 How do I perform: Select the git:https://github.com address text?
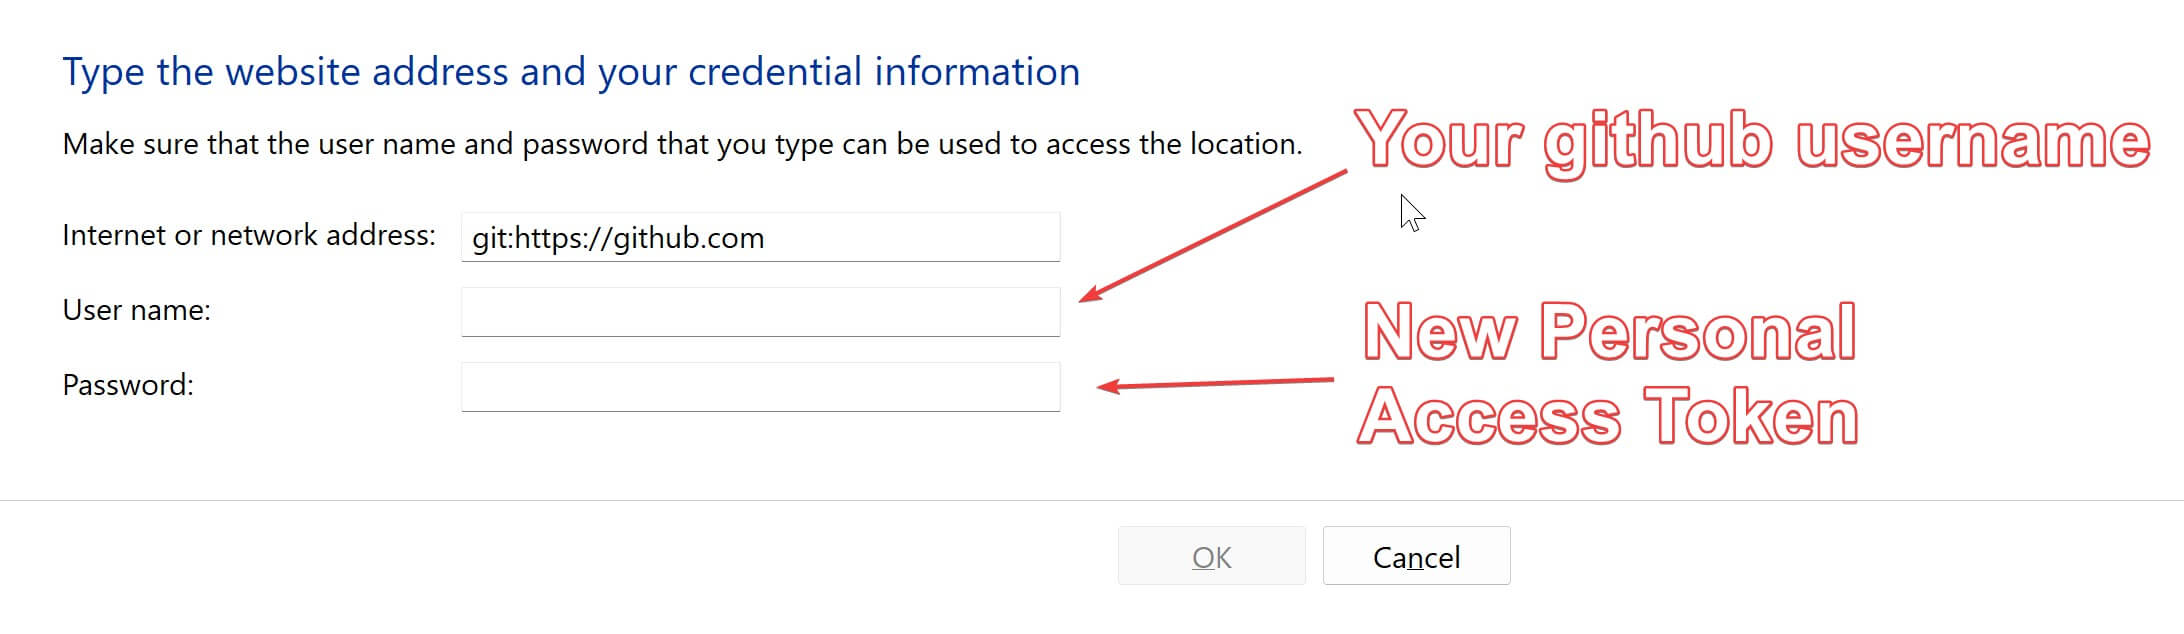618,237
